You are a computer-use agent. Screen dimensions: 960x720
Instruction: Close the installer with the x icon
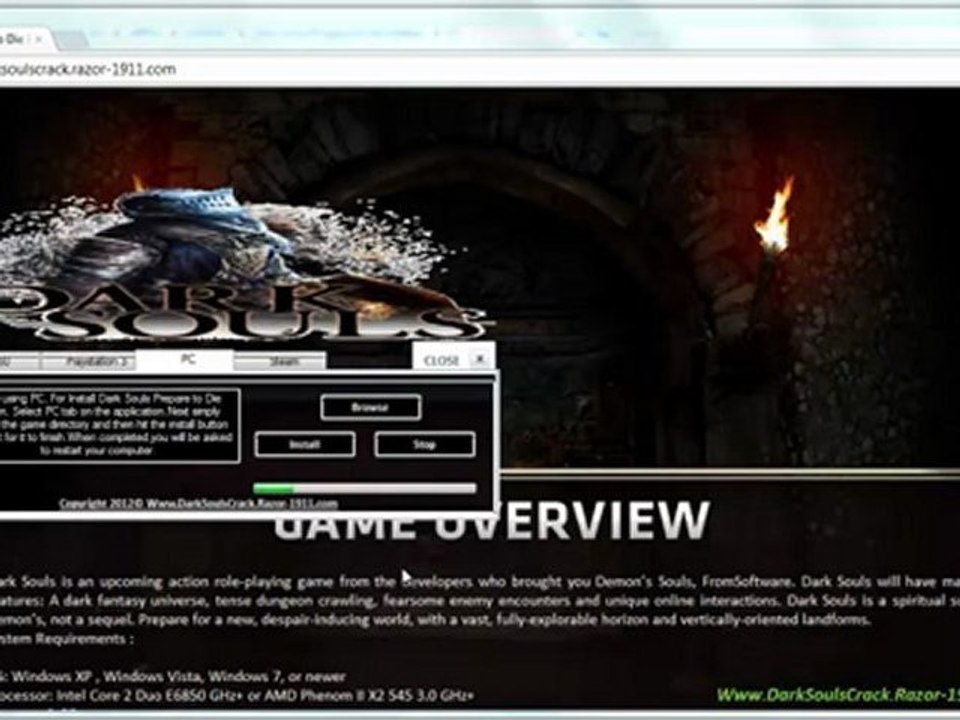tap(480, 358)
